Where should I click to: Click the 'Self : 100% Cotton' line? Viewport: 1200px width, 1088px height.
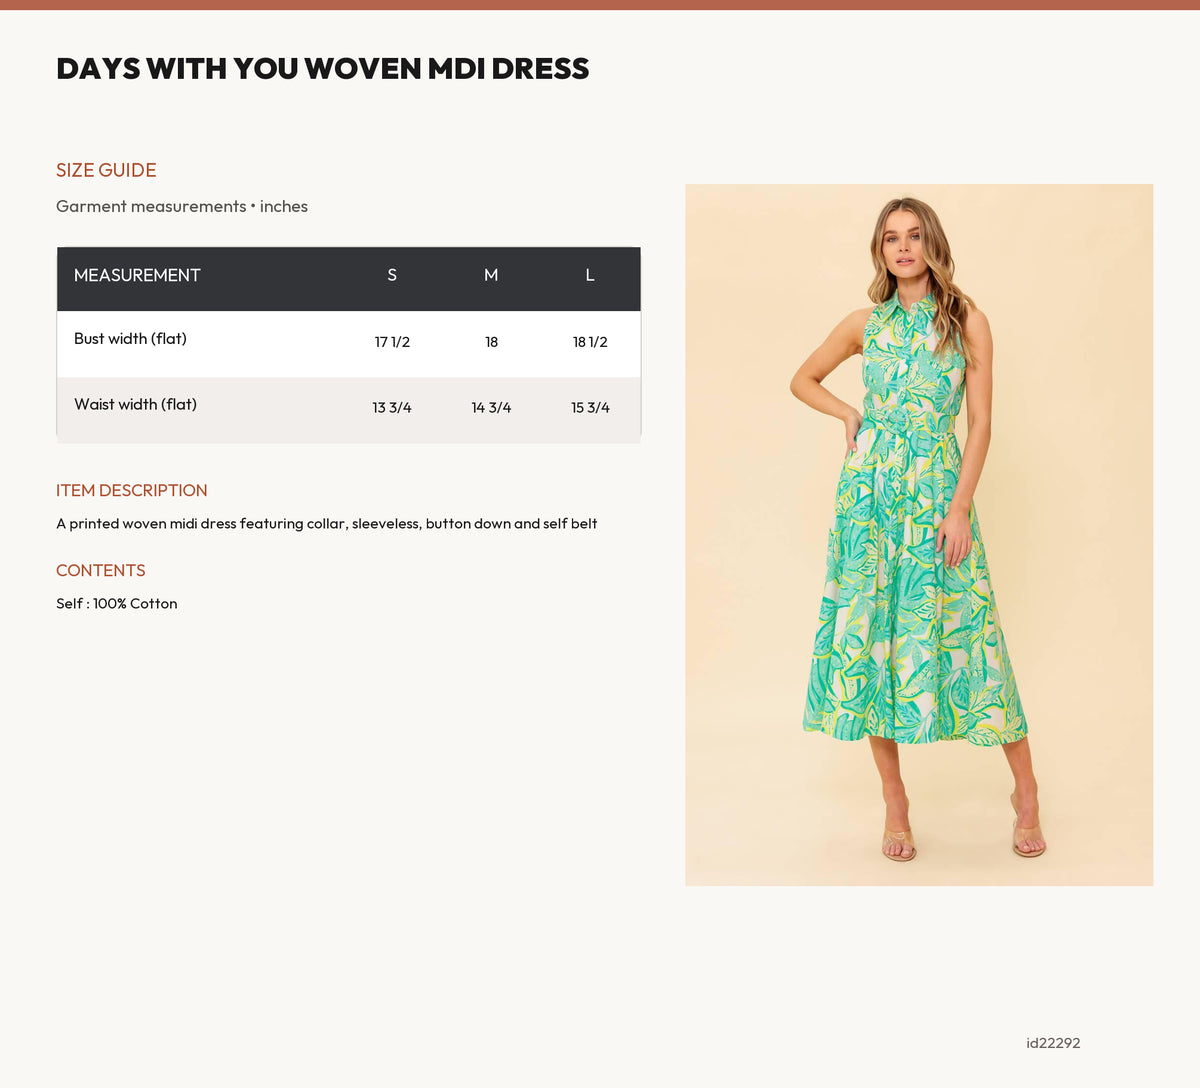[117, 603]
